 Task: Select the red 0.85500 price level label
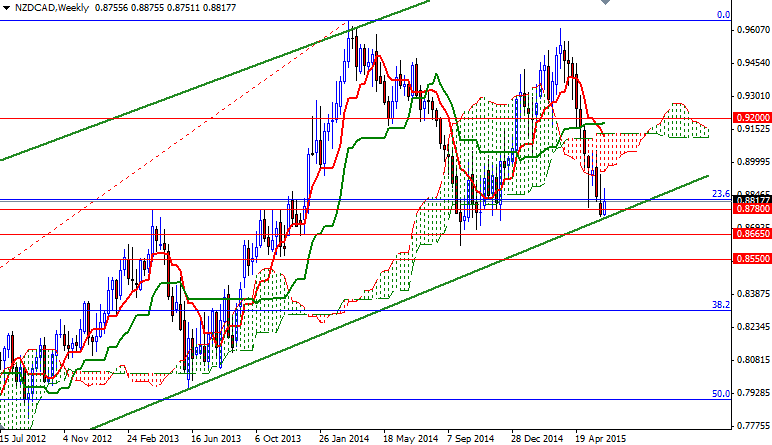[x=752, y=259]
